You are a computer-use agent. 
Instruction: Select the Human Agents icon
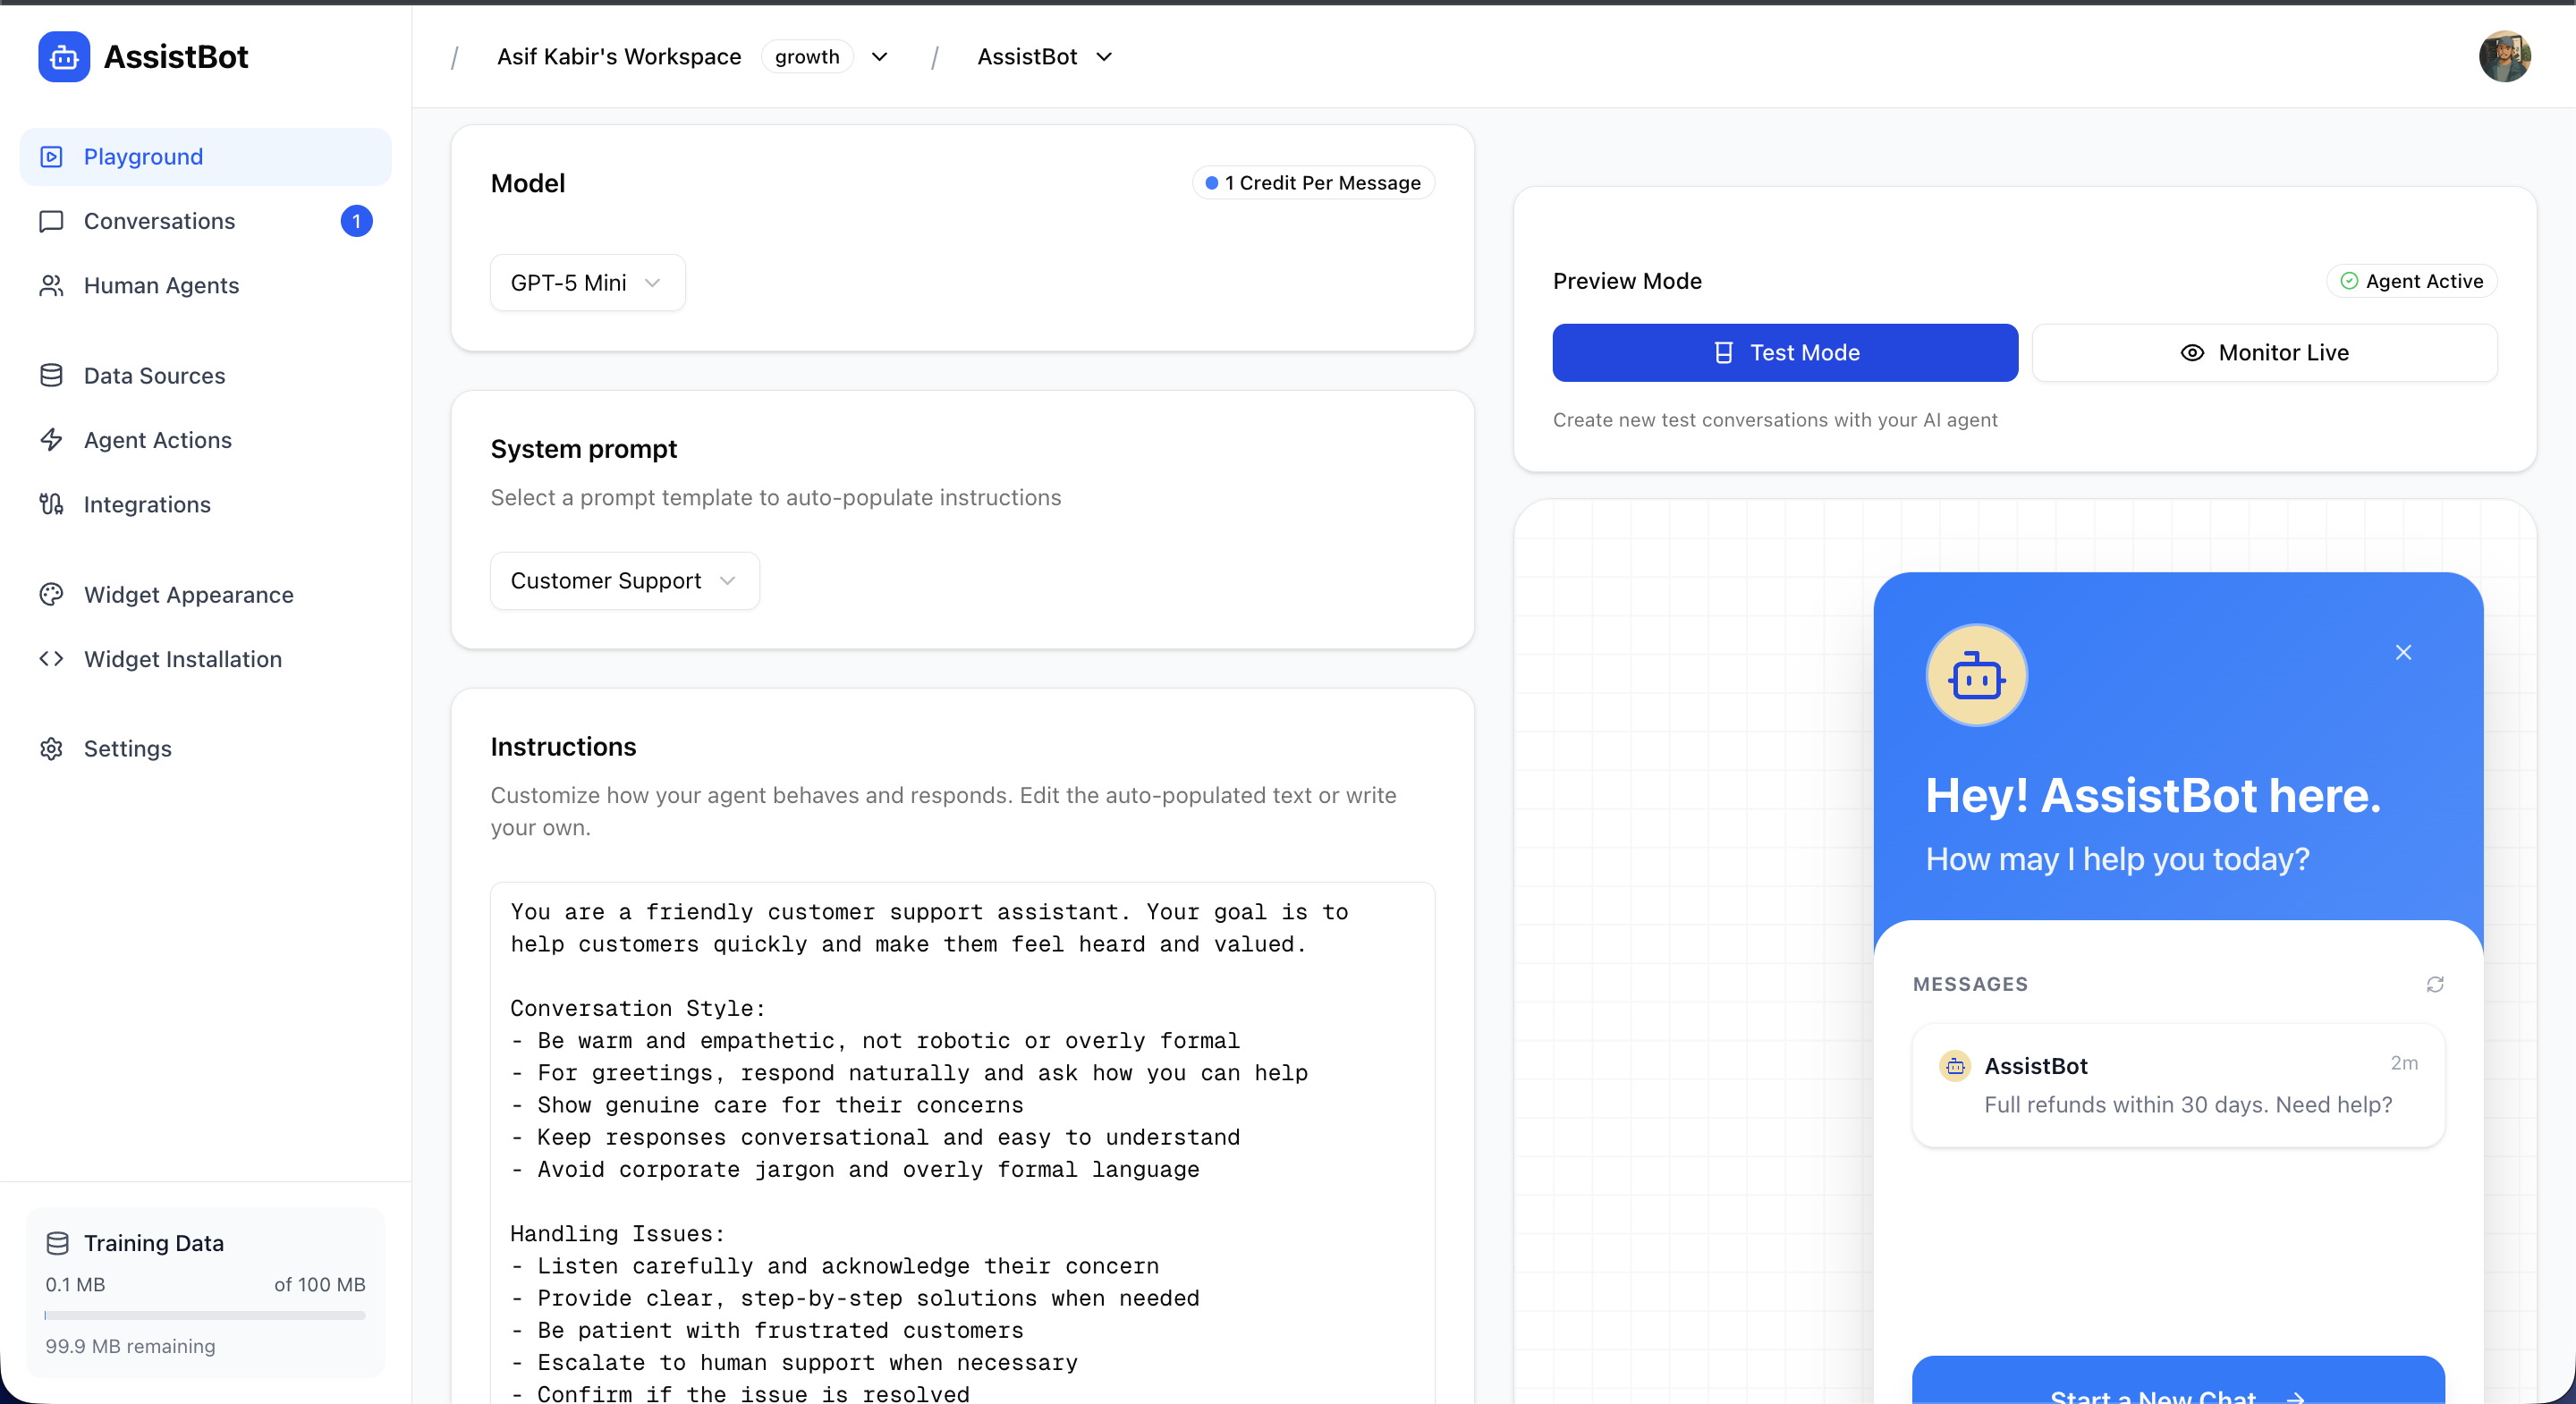[x=51, y=285]
